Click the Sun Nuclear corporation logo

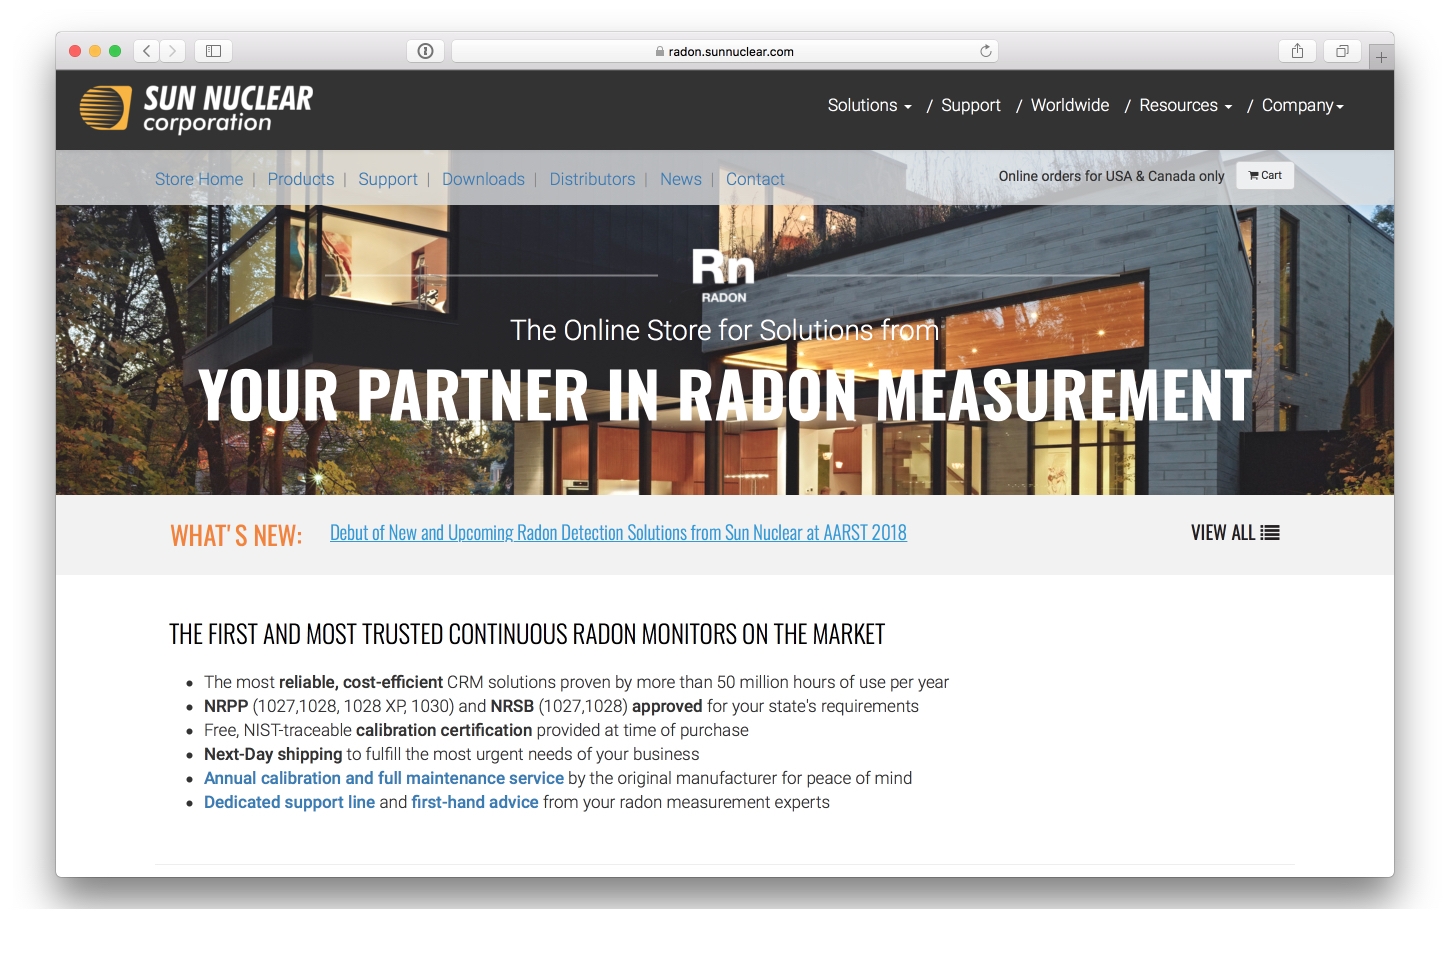(x=197, y=109)
